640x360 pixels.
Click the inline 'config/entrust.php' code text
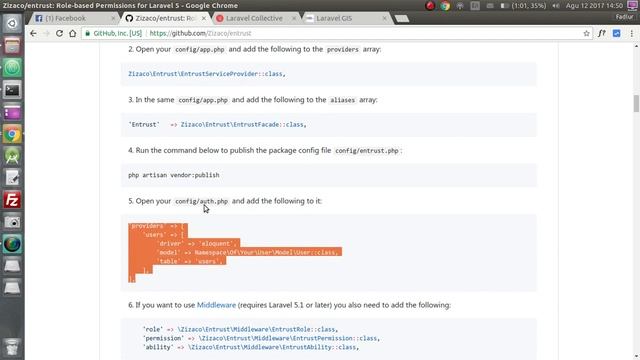coord(367,151)
